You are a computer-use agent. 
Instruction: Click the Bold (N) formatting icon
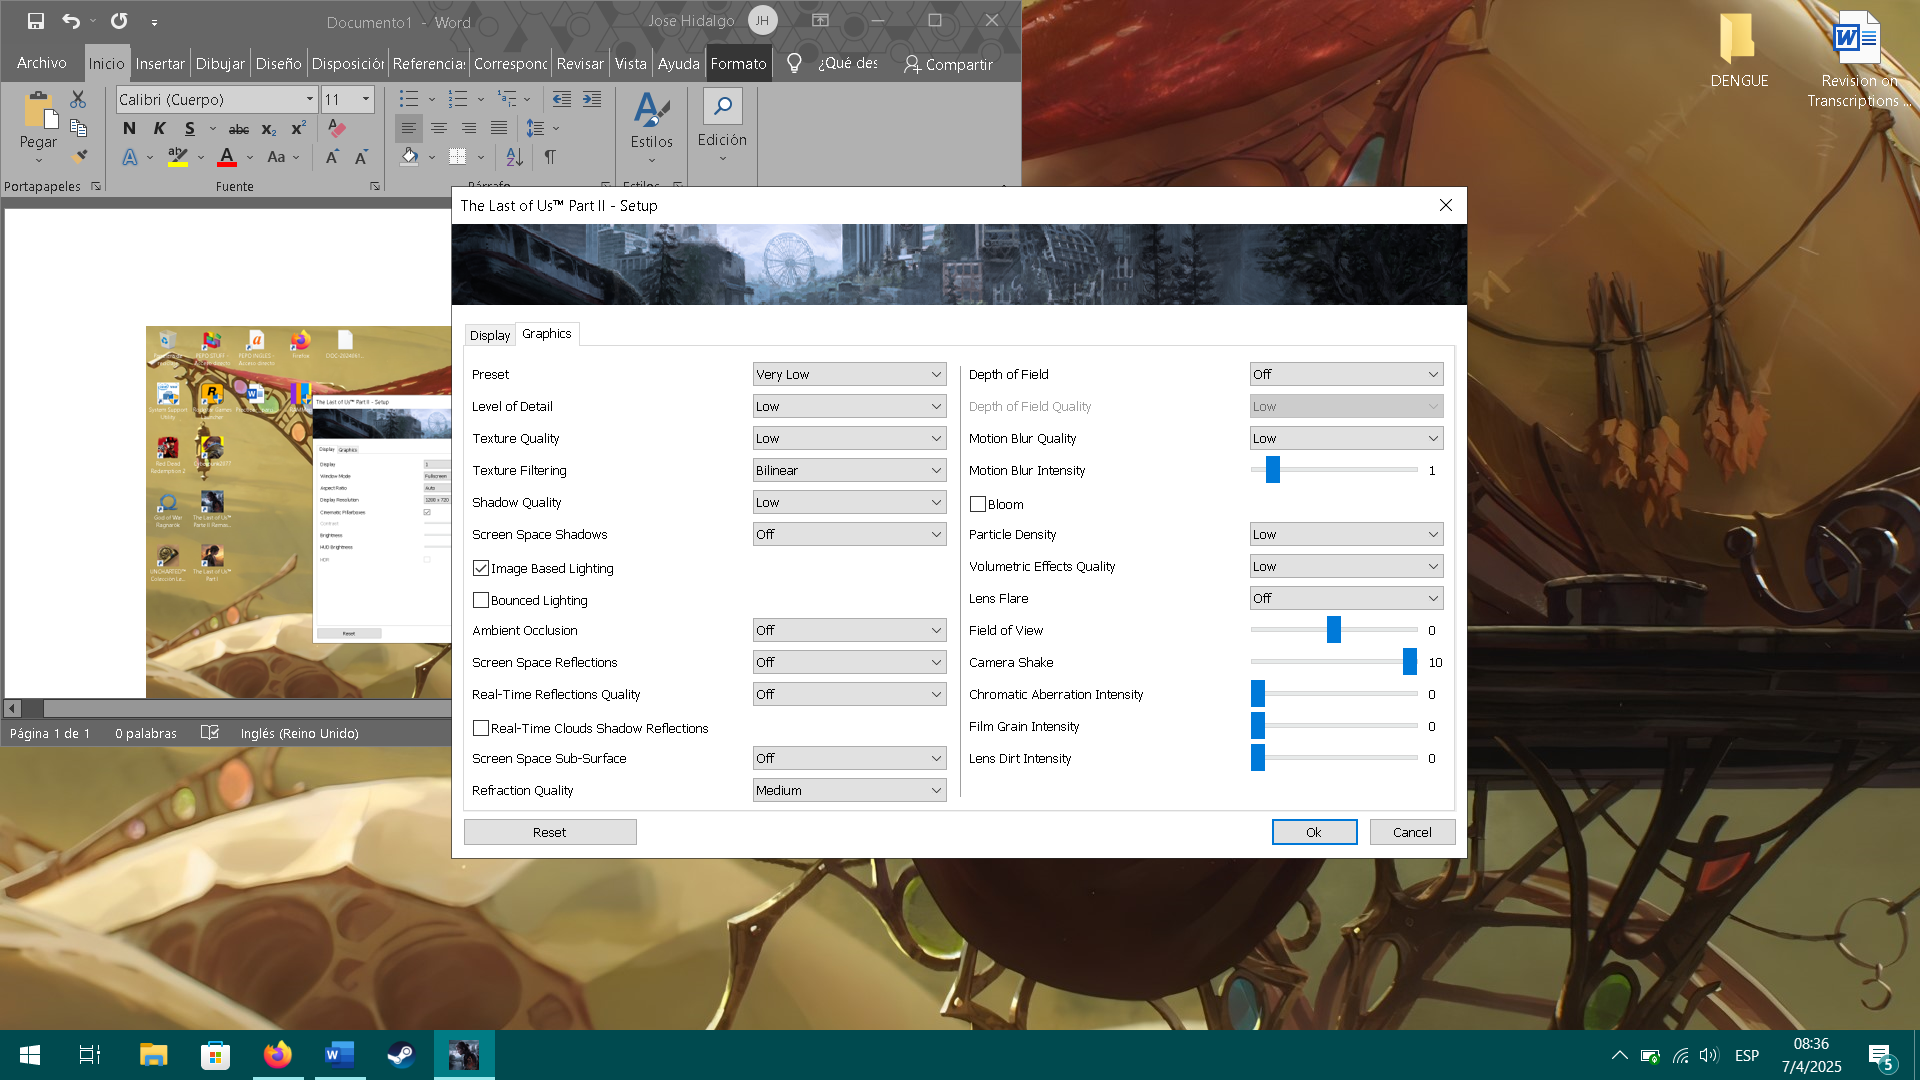click(x=129, y=129)
